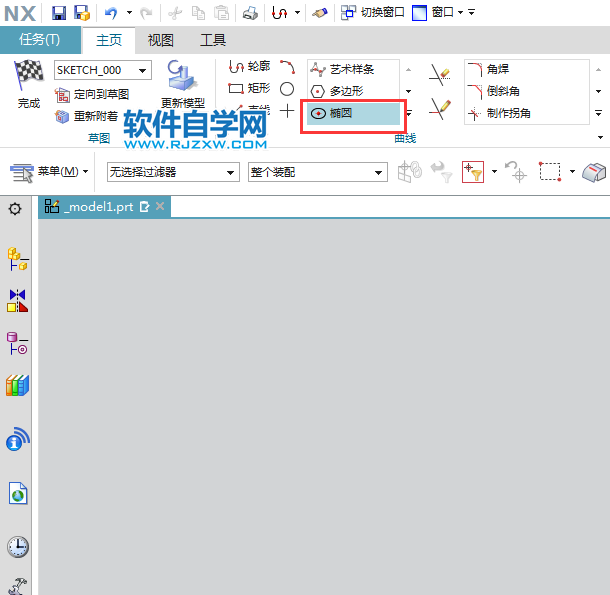Open the 无选择过滤器 selection filter dropdown
Viewport: 610px width, 595px height.
tap(173, 172)
